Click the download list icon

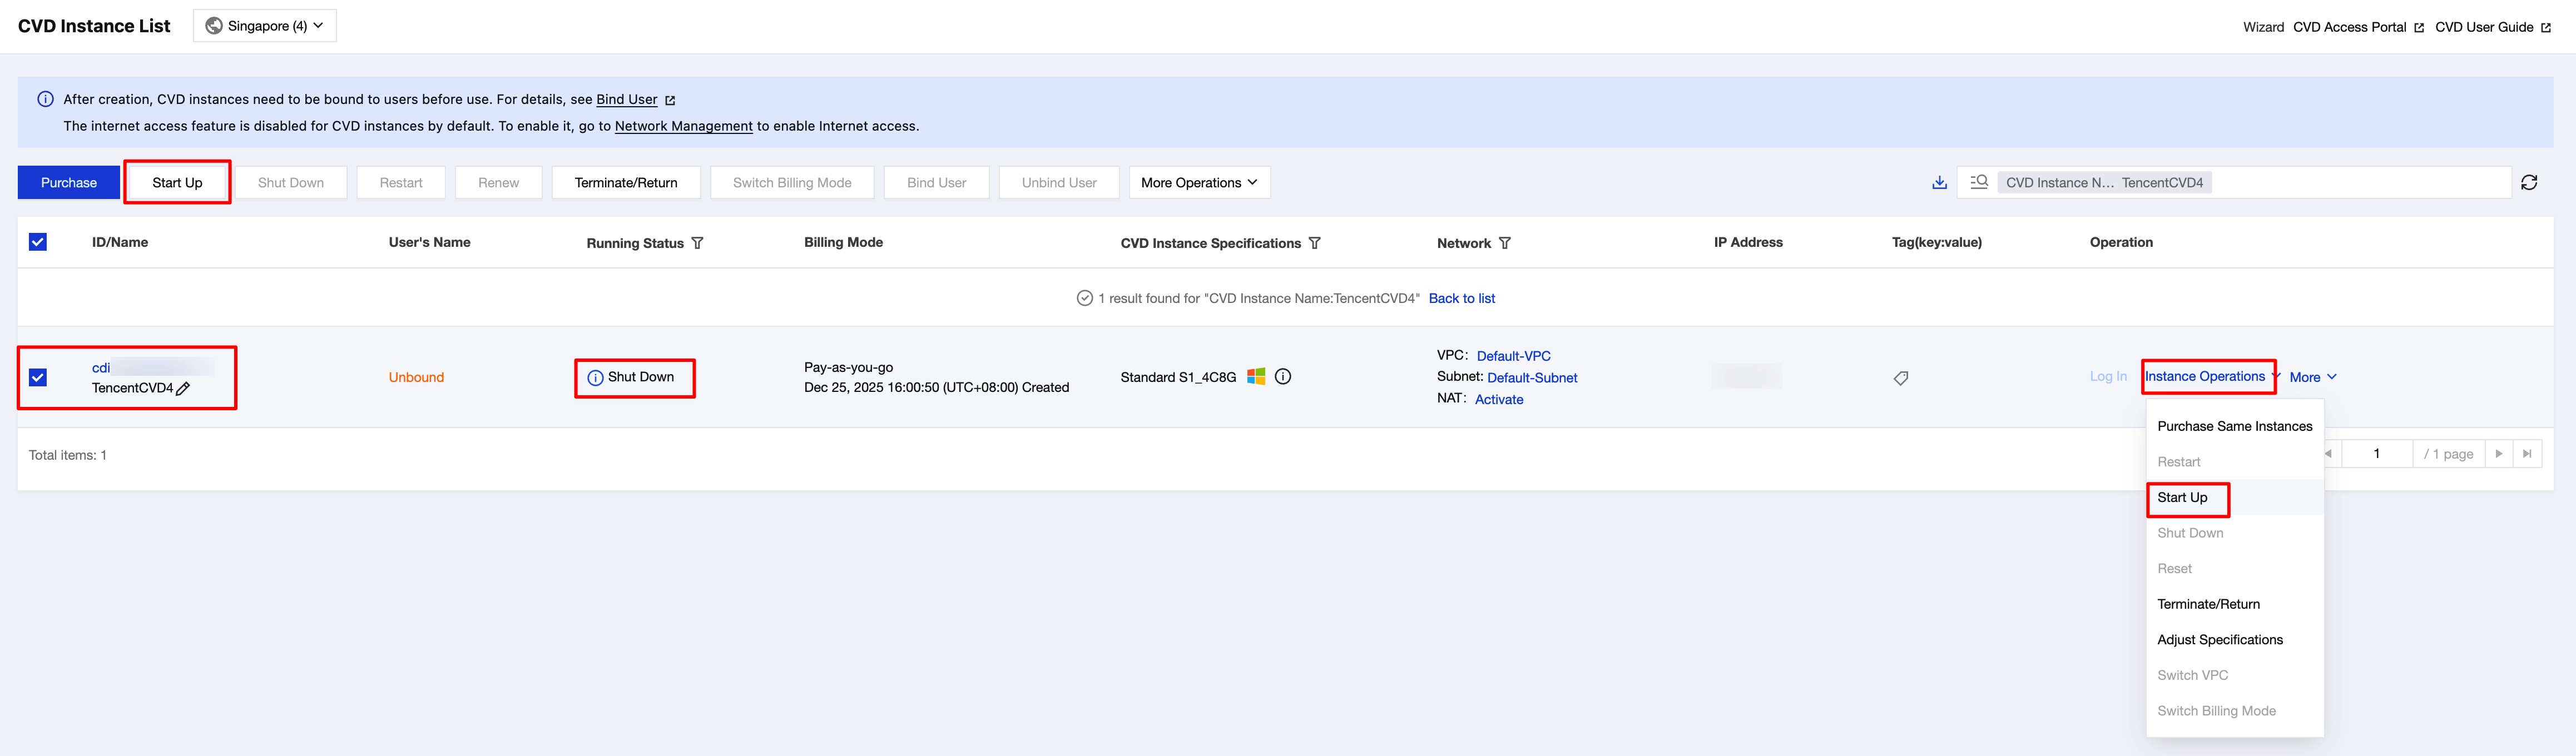(x=1939, y=182)
